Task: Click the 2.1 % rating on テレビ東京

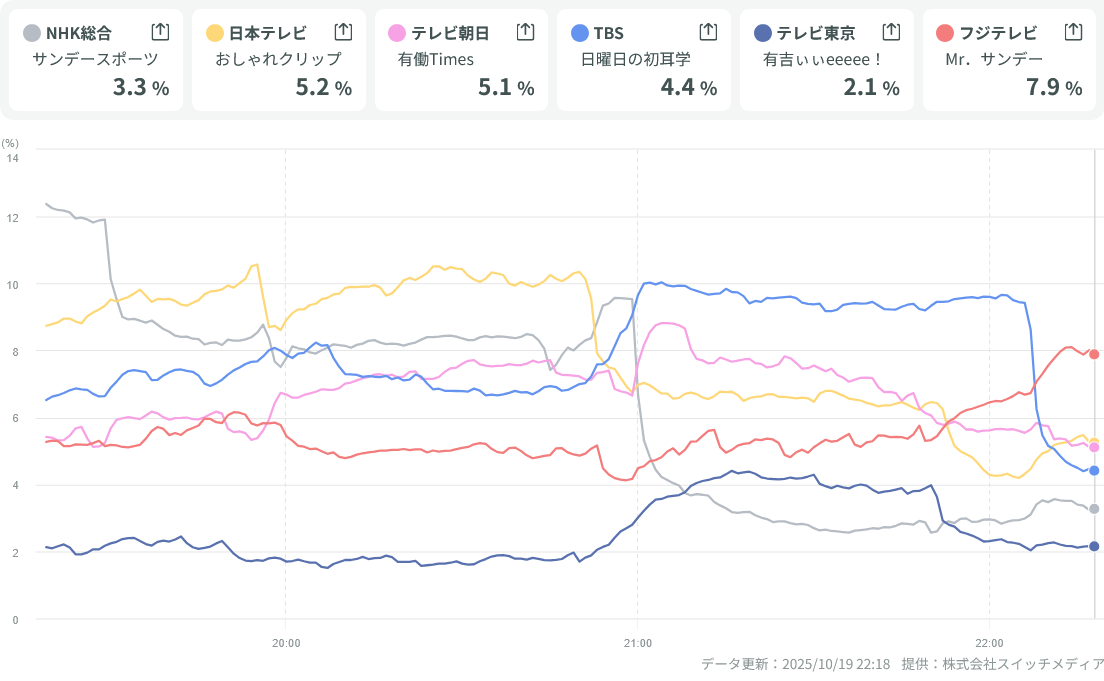Action: [871, 88]
